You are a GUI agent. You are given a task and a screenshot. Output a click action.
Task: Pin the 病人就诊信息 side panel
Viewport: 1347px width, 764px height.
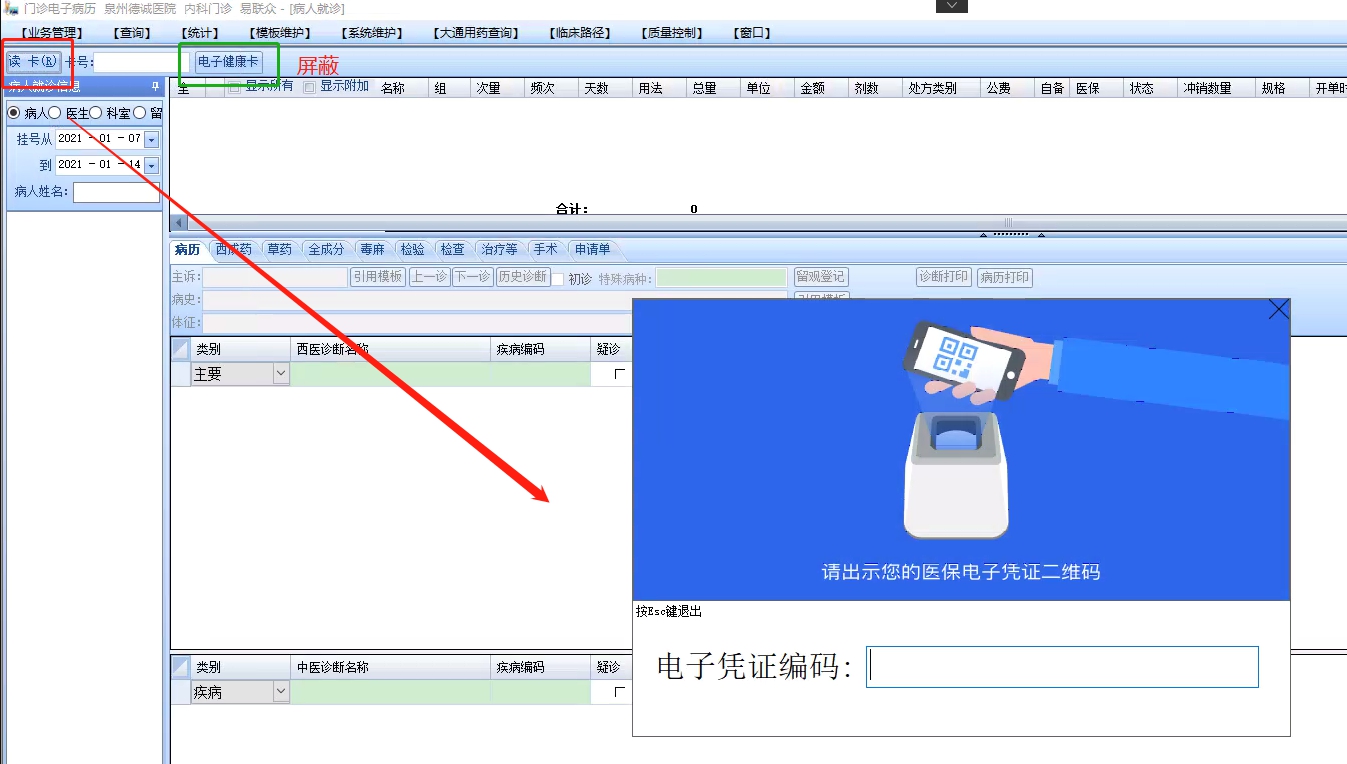click(x=155, y=87)
